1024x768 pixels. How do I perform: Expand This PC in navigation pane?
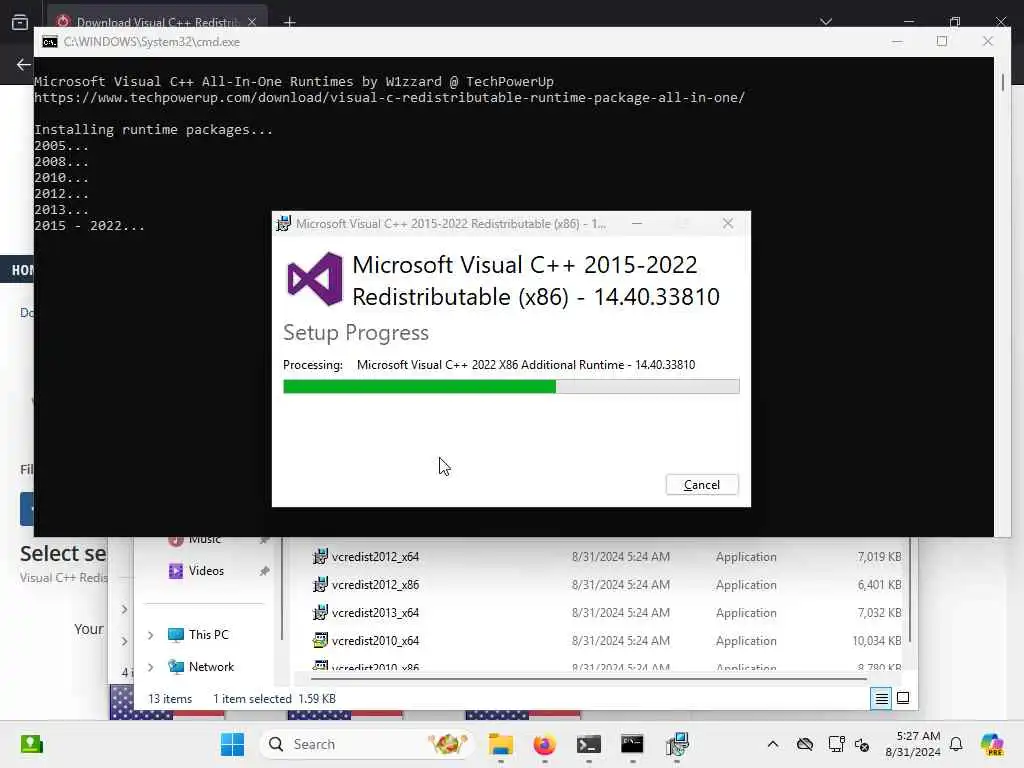click(x=151, y=635)
